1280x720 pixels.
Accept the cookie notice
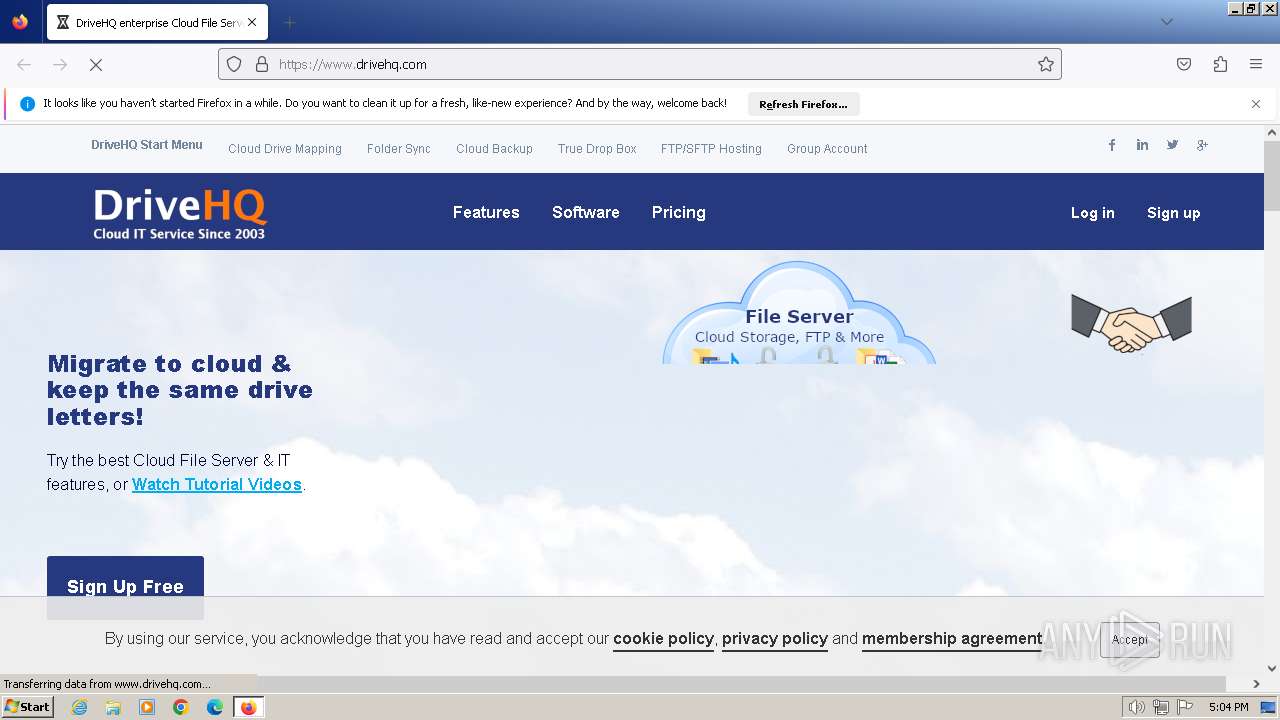tap(1130, 640)
